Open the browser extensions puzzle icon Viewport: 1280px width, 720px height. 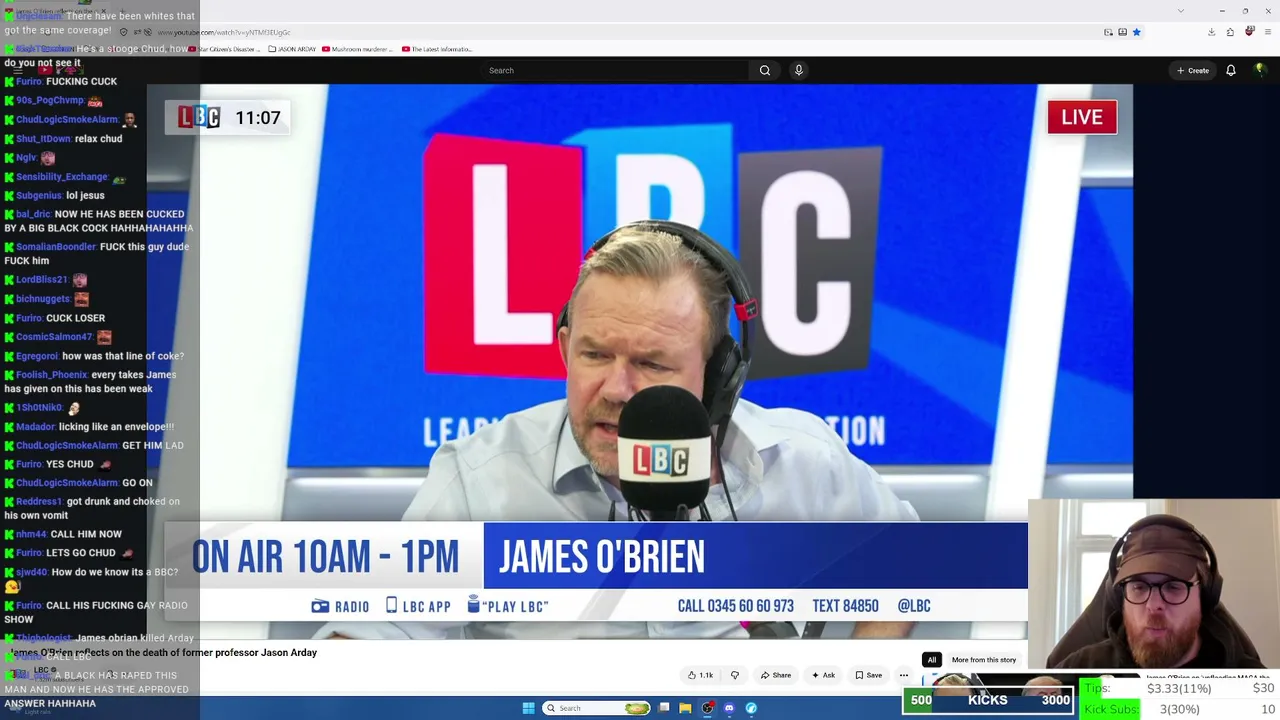click(1230, 32)
